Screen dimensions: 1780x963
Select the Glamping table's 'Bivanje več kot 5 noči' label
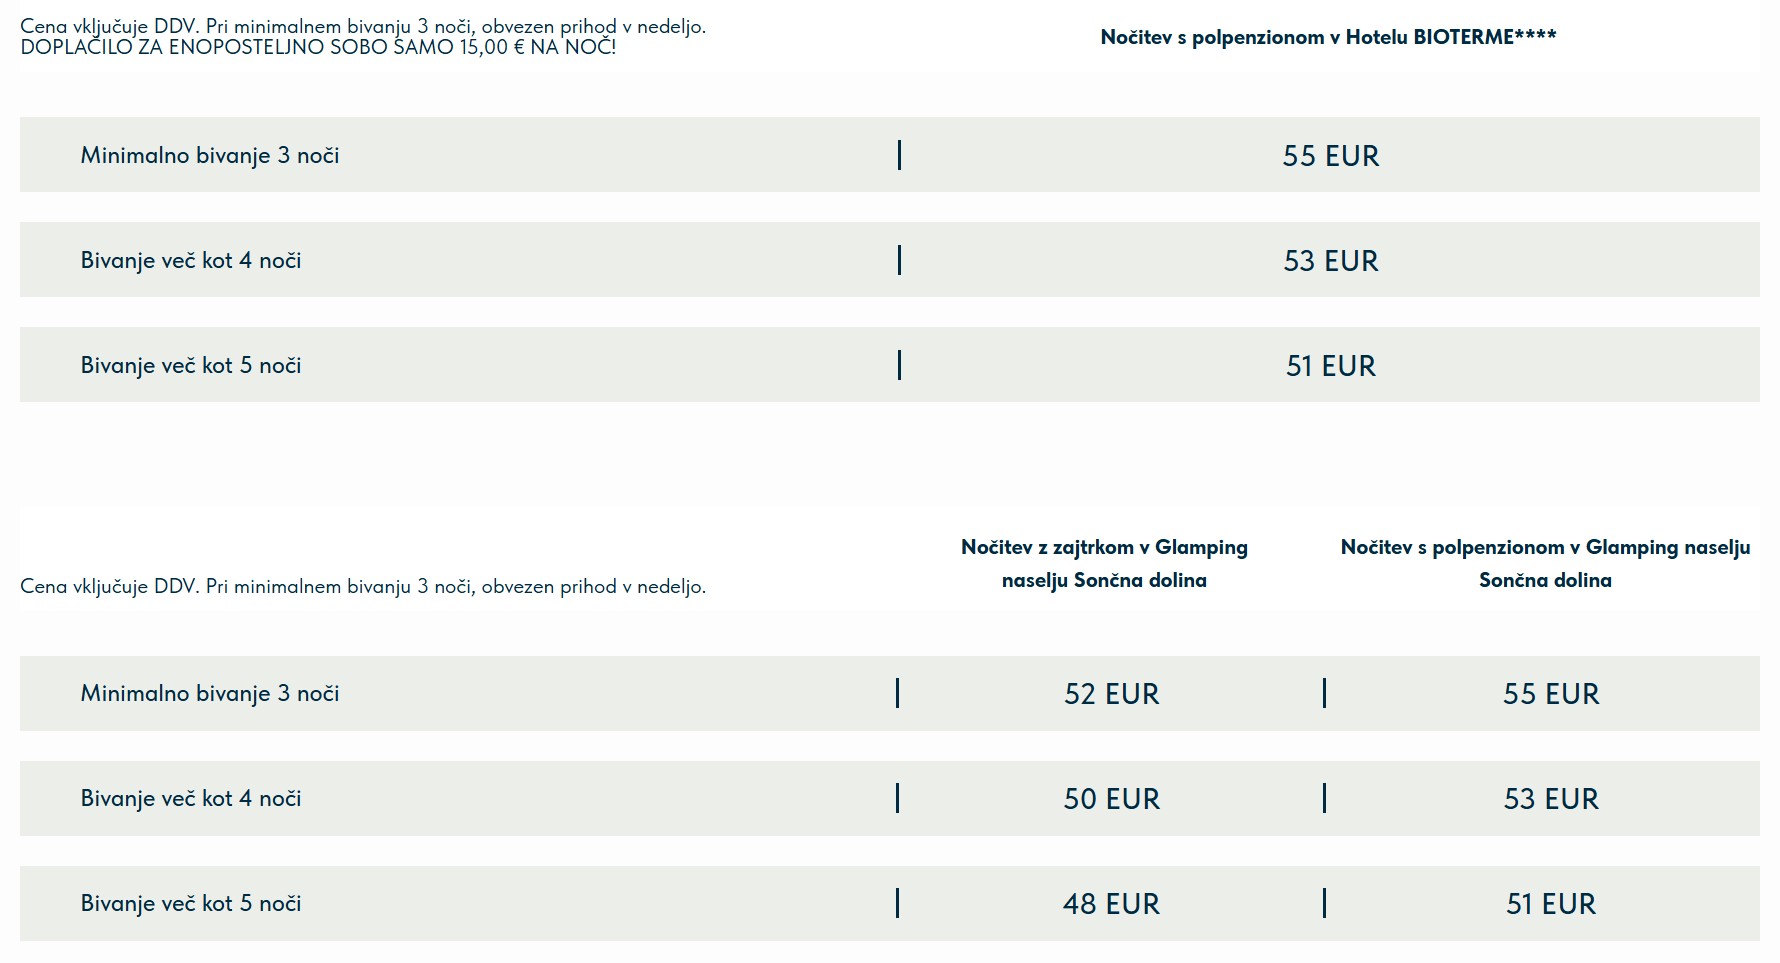click(191, 903)
